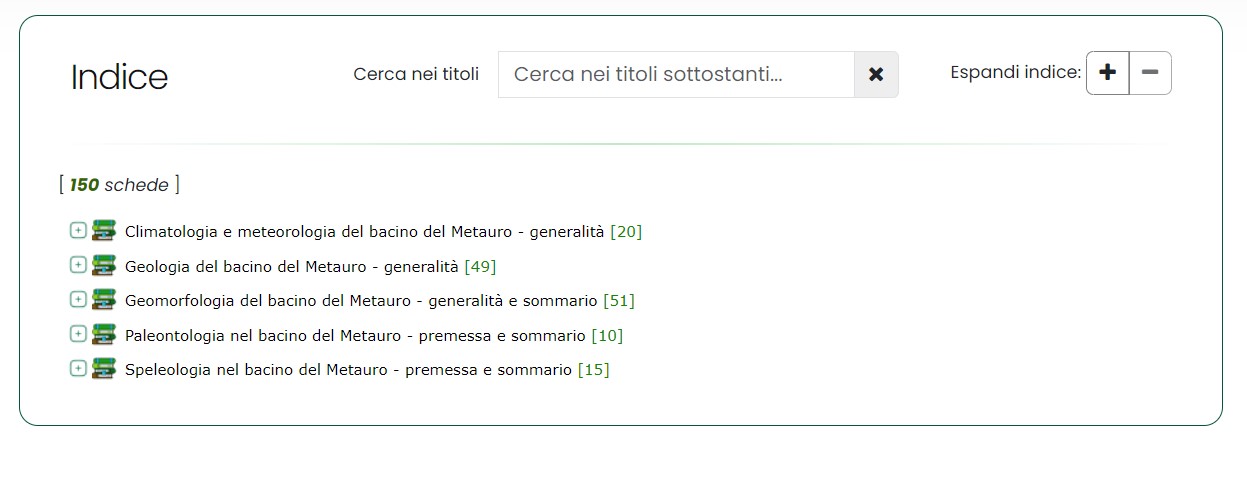Open Paleontologia nel bacino del Metauro link
The image size is (1247, 480).
pyautogui.click(x=355, y=336)
